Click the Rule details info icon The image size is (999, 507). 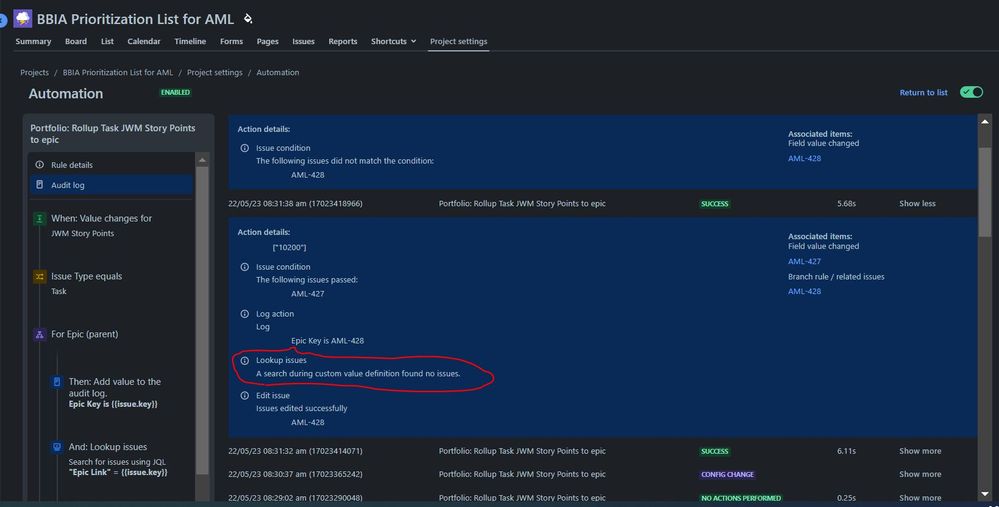40,164
